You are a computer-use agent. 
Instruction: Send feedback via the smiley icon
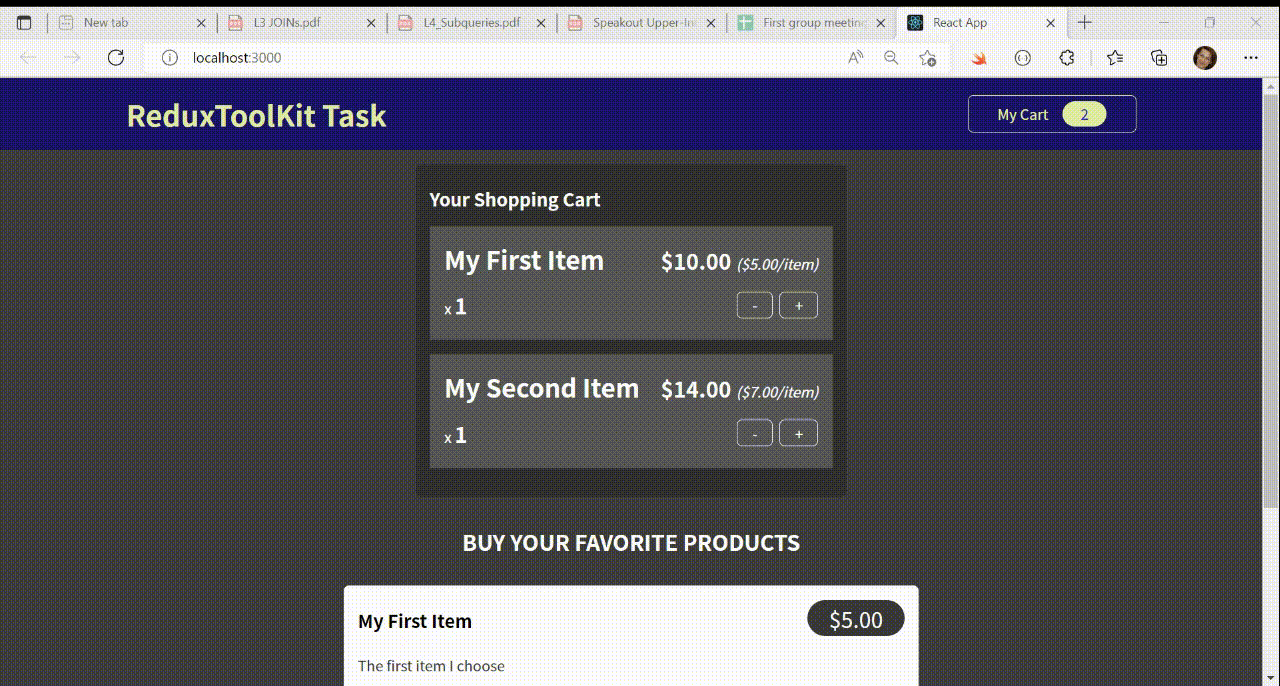[x=1023, y=57]
